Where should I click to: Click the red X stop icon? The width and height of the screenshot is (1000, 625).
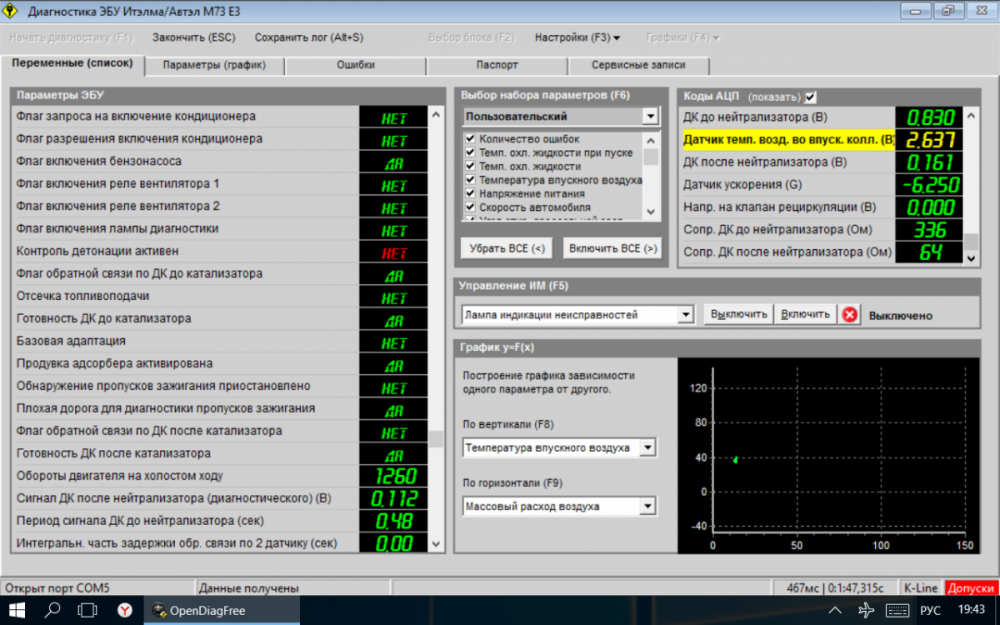pos(850,315)
